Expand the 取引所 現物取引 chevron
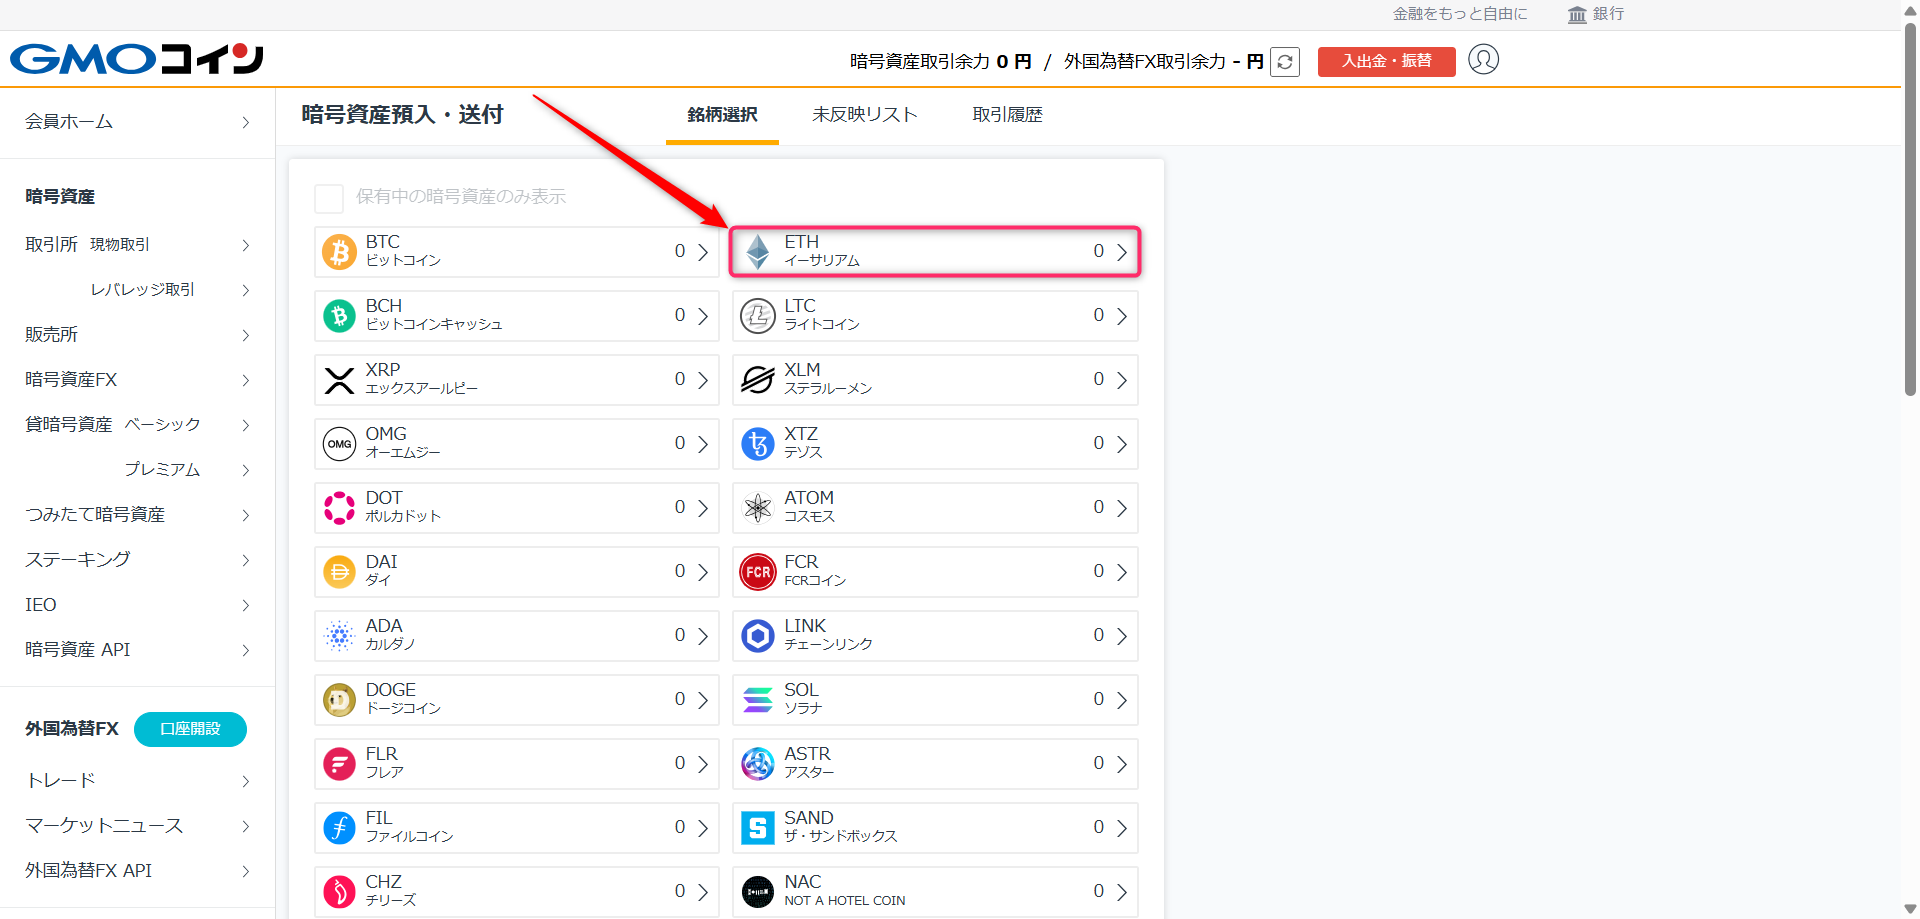The height and width of the screenshot is (919, 1920). 246,245
